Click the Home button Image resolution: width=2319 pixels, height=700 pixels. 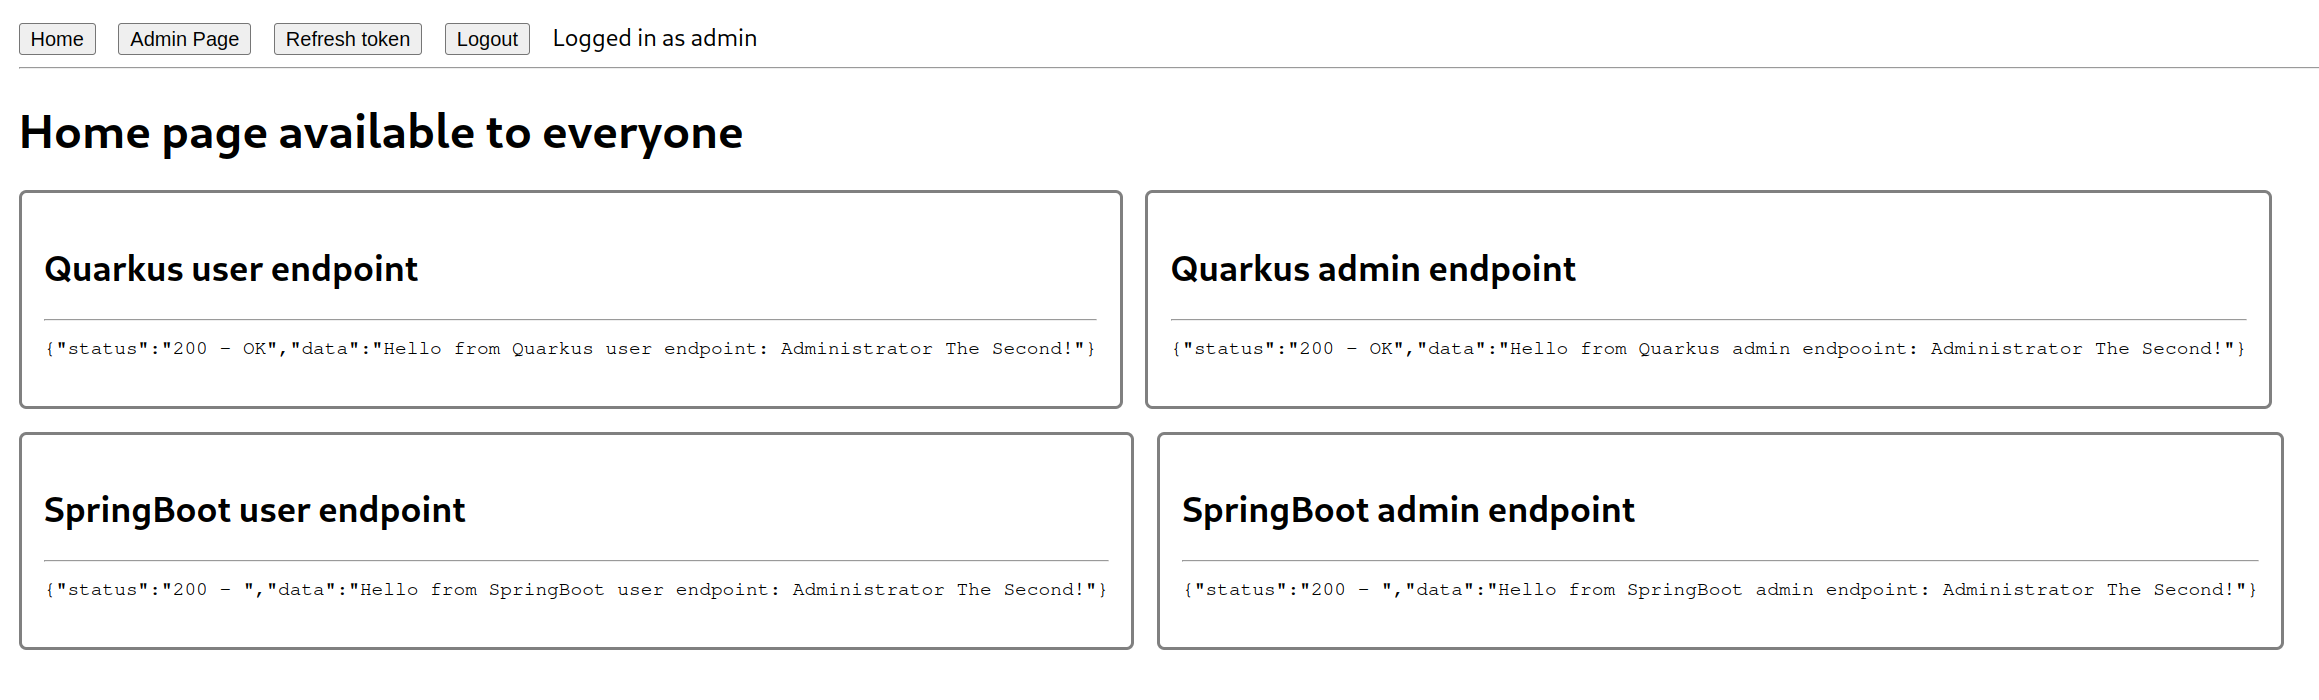click(x=57, y=39)
